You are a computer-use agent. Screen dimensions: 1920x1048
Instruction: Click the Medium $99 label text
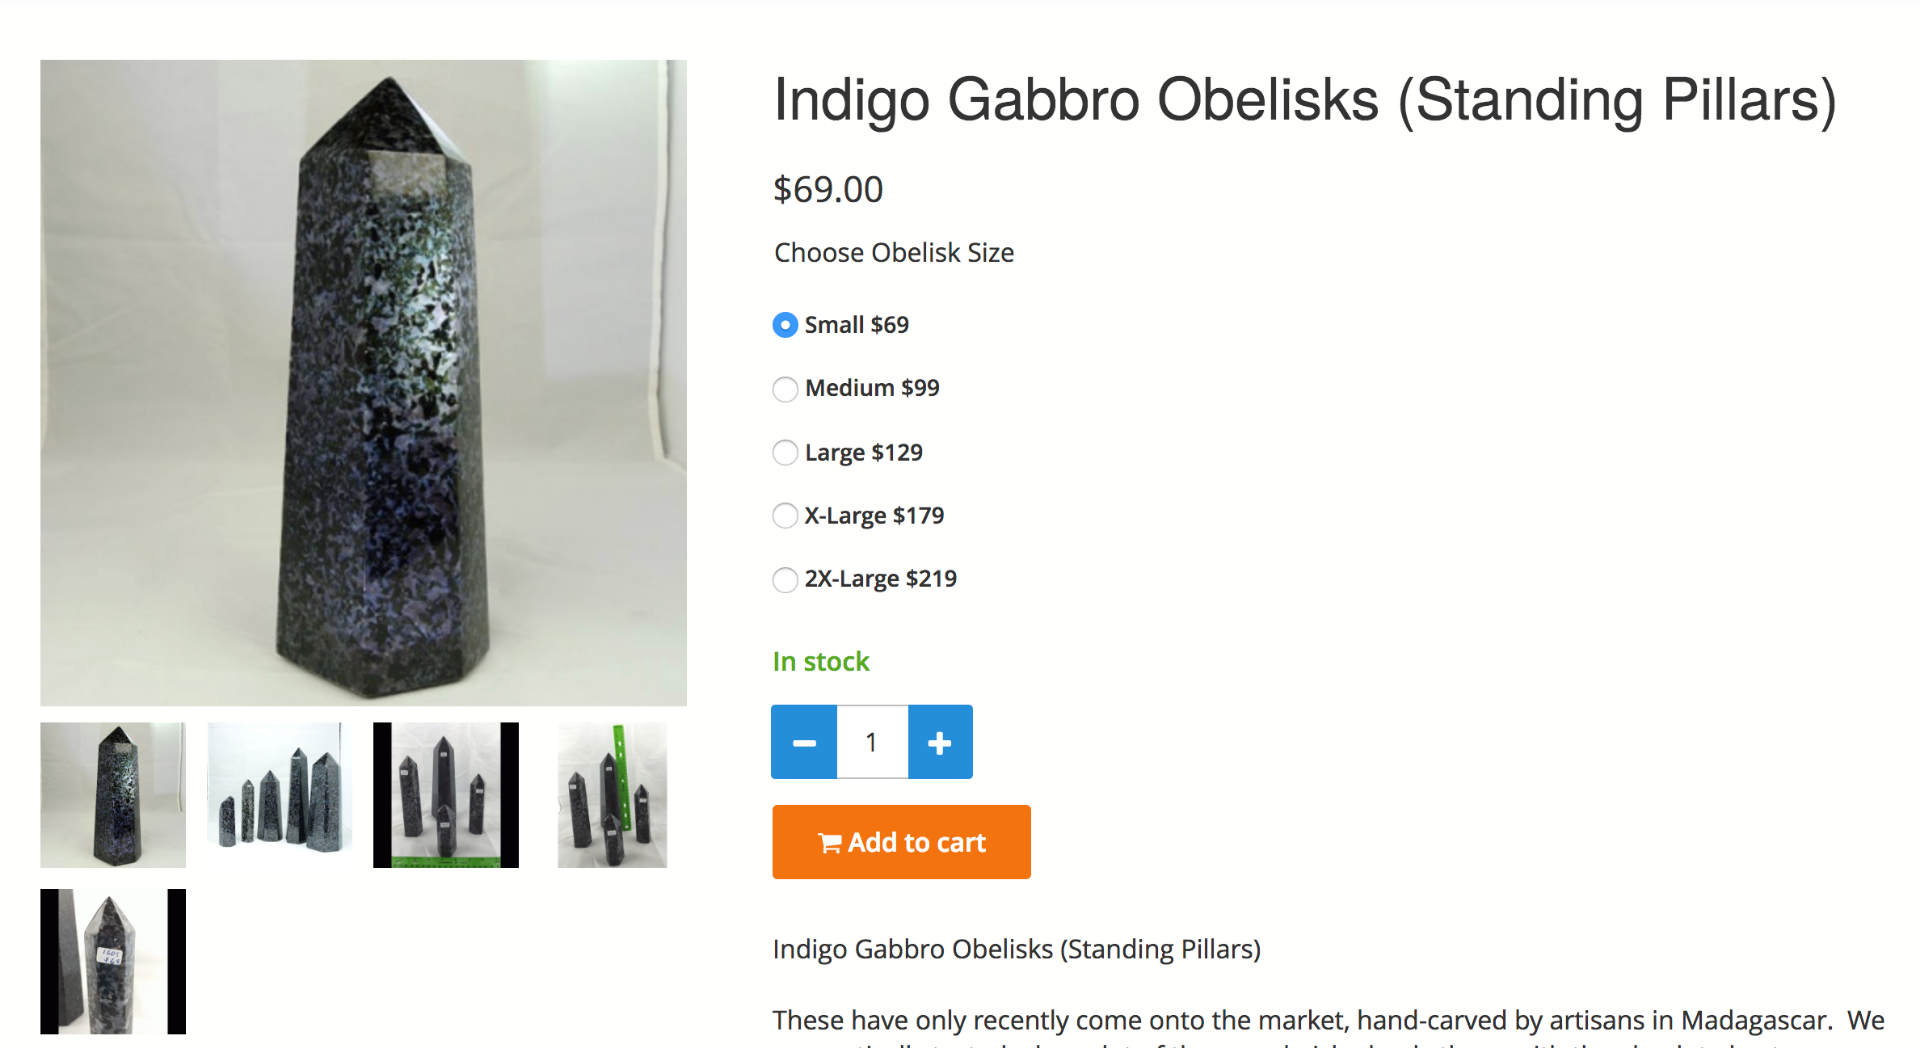pos(872,388)
